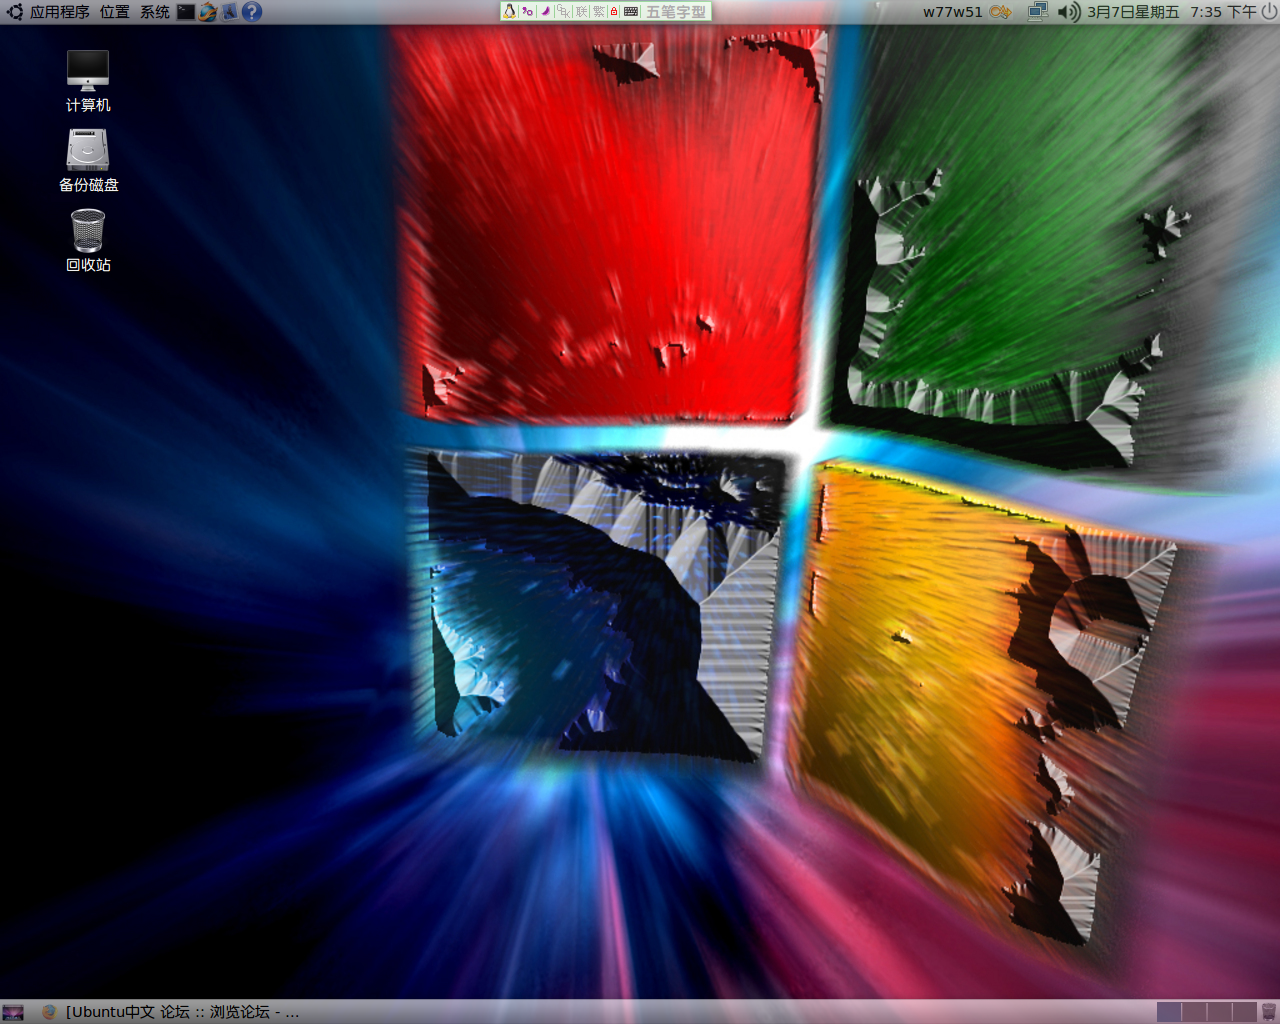Viewport: 1280px width, 1024px height.
Task: Switch to the first workspace in switcher
Action: (x=1169, y=1012)
